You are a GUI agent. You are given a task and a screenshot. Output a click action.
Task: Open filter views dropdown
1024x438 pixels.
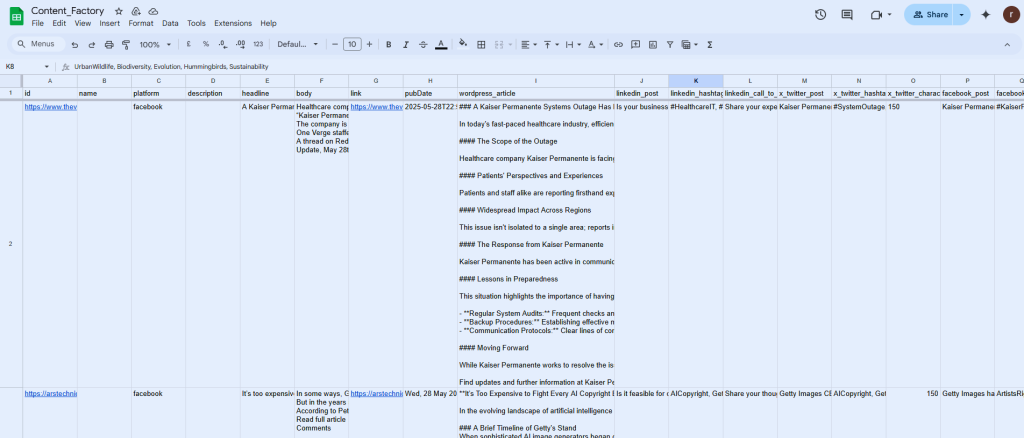click(690, 44)
